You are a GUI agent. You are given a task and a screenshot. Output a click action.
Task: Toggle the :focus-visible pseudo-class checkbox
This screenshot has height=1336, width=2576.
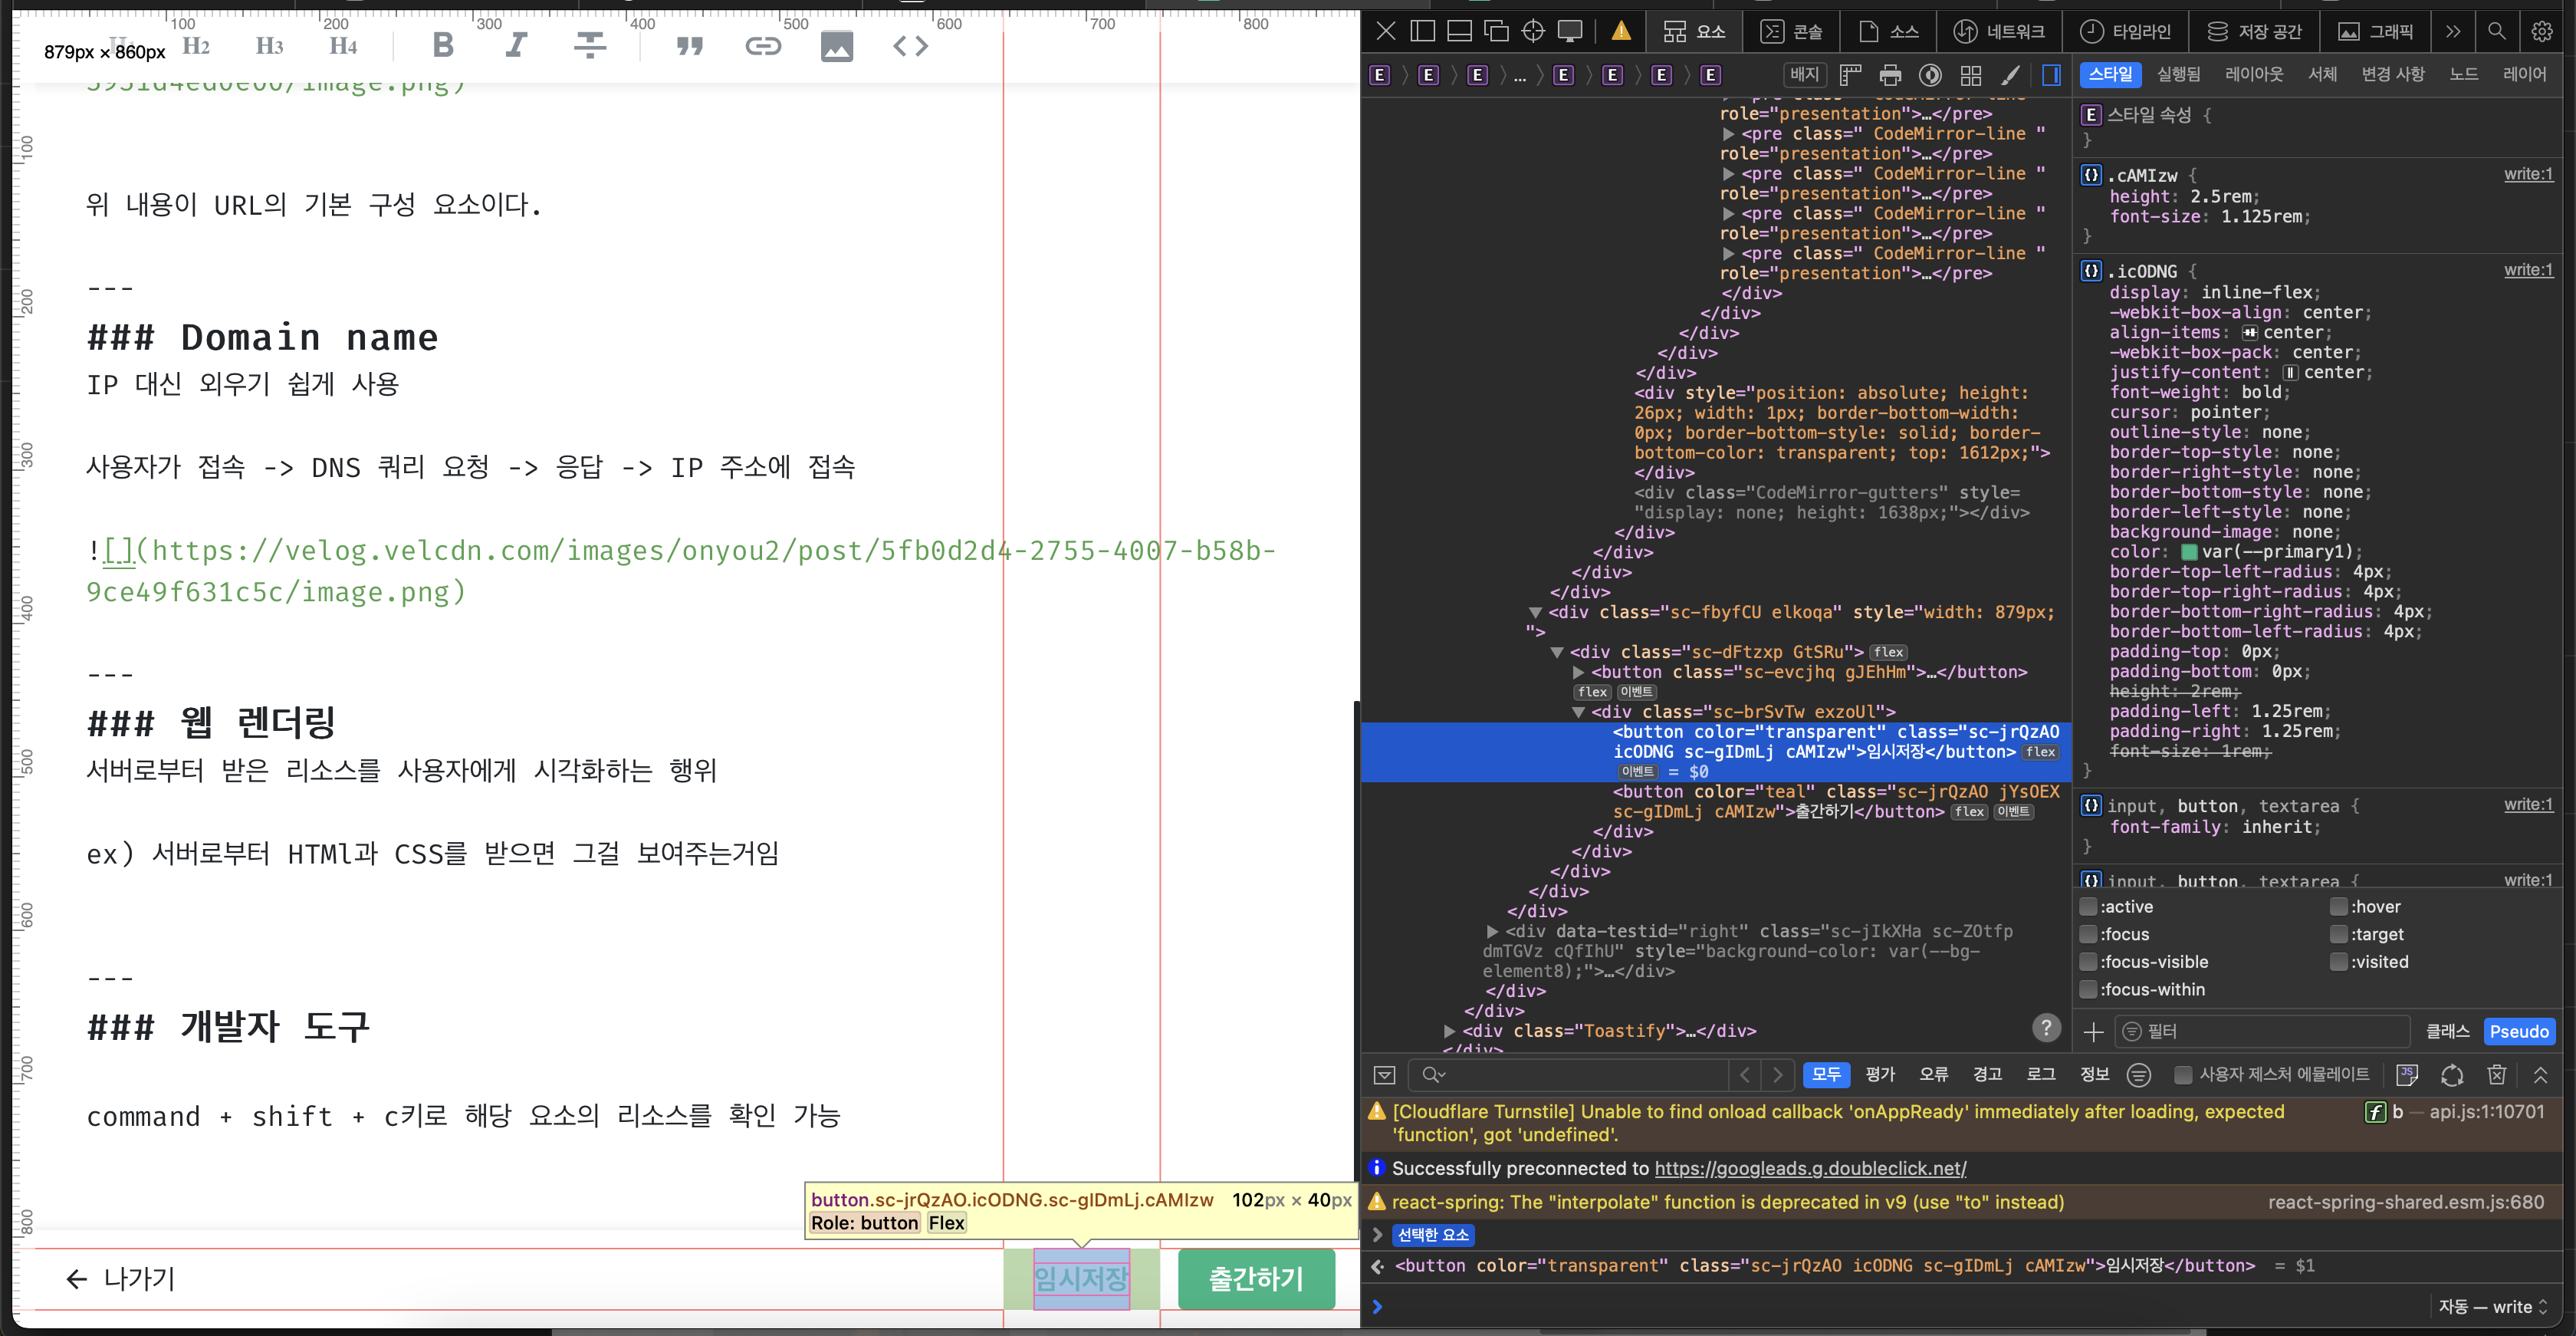point(2088,962)
